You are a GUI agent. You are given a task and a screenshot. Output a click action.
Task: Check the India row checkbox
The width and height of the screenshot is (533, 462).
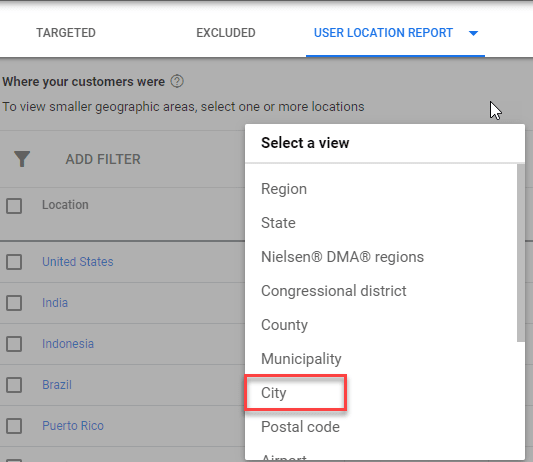14,303
